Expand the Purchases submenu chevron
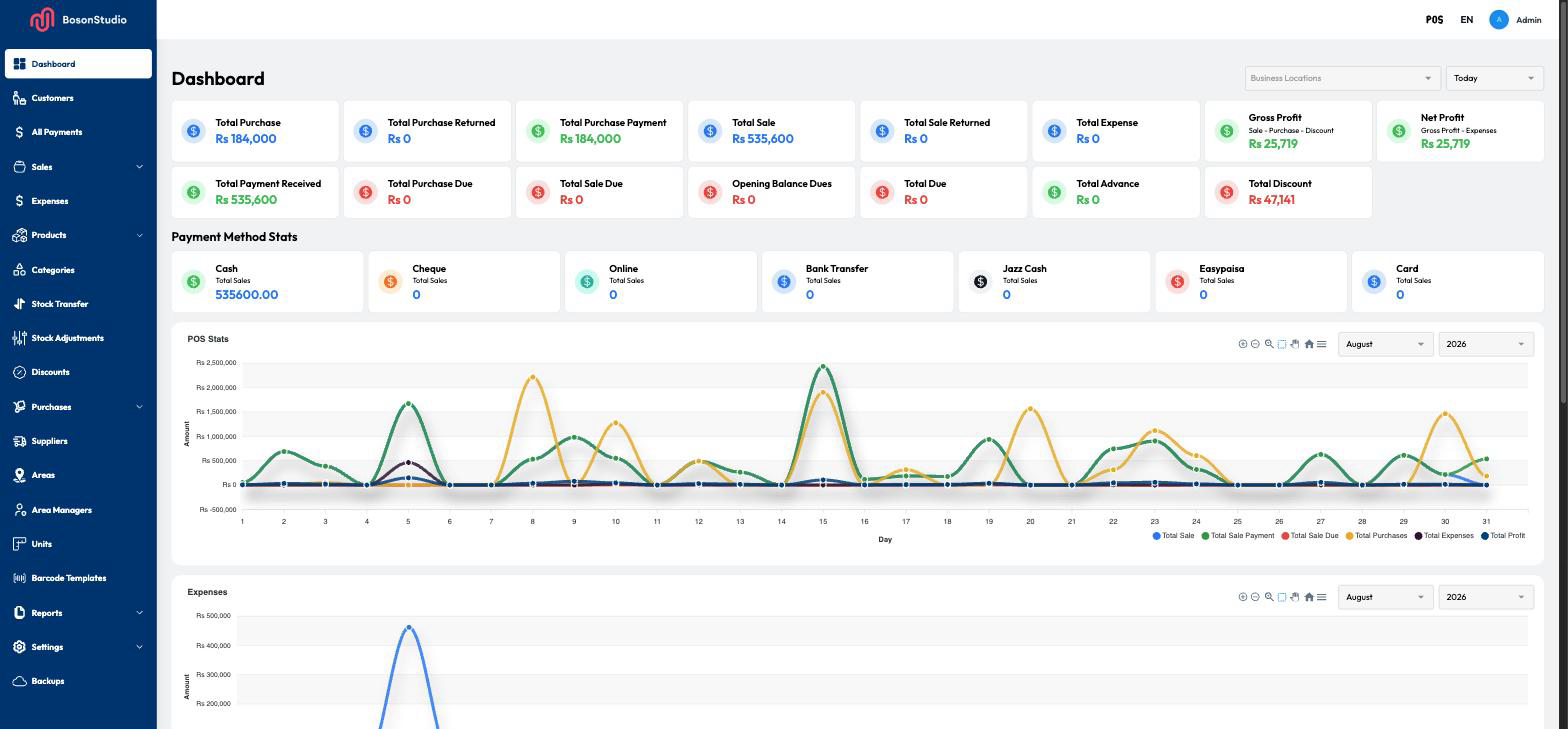Viewport: 1568px width, 729px height. click(x=139, y=407)
